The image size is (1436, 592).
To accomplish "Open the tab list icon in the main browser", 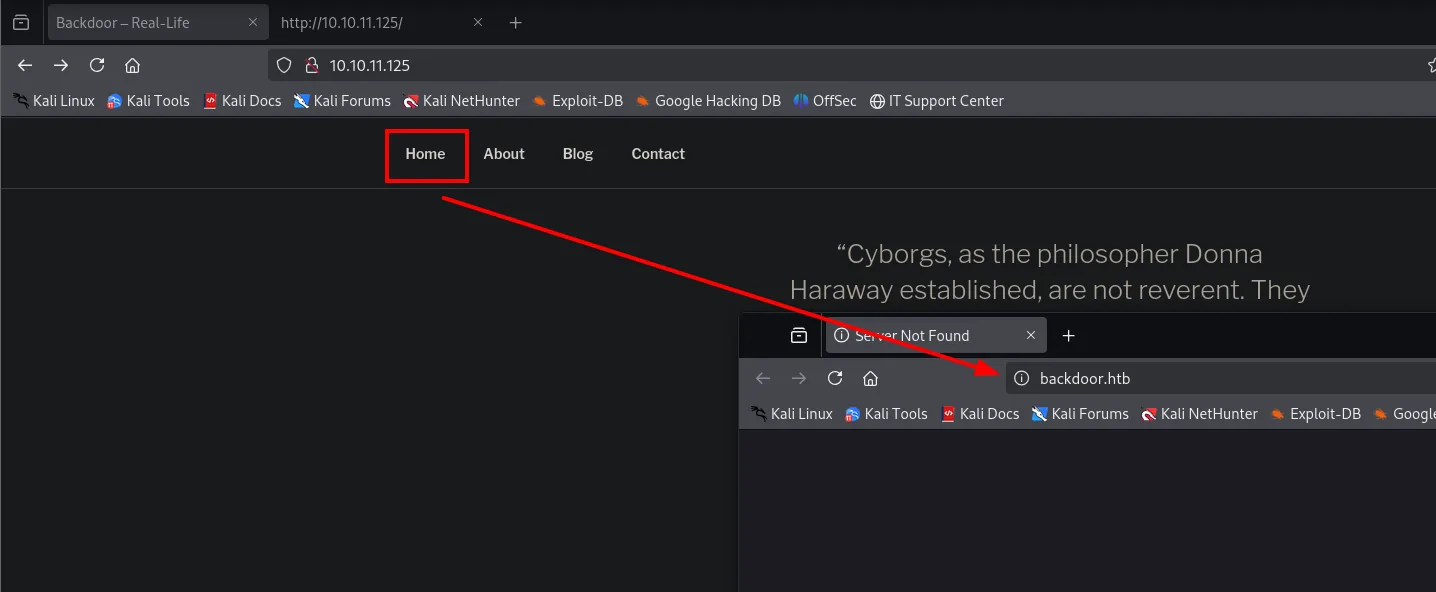I will [21, 22].
